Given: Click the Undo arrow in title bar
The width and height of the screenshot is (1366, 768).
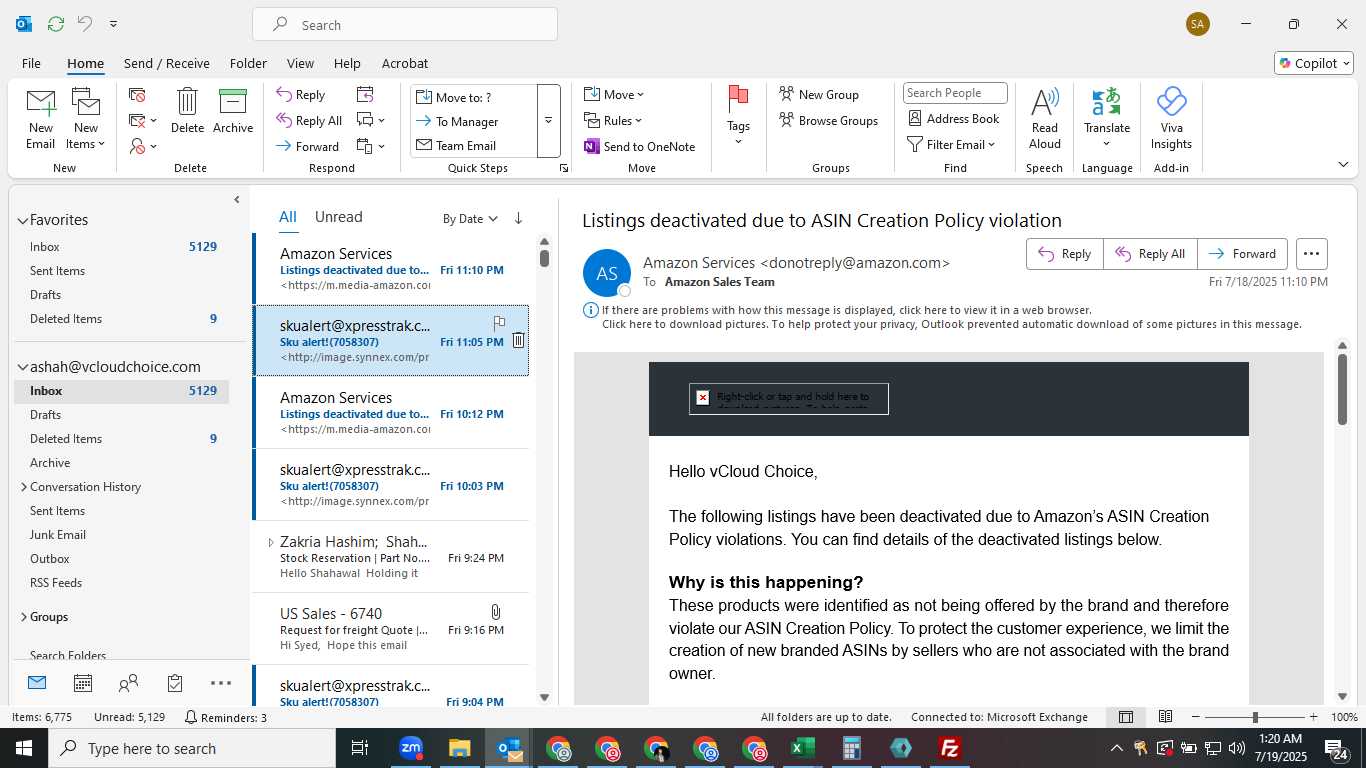Looking at the screenshot, I should pyautogui.click(x=84, y=24).
